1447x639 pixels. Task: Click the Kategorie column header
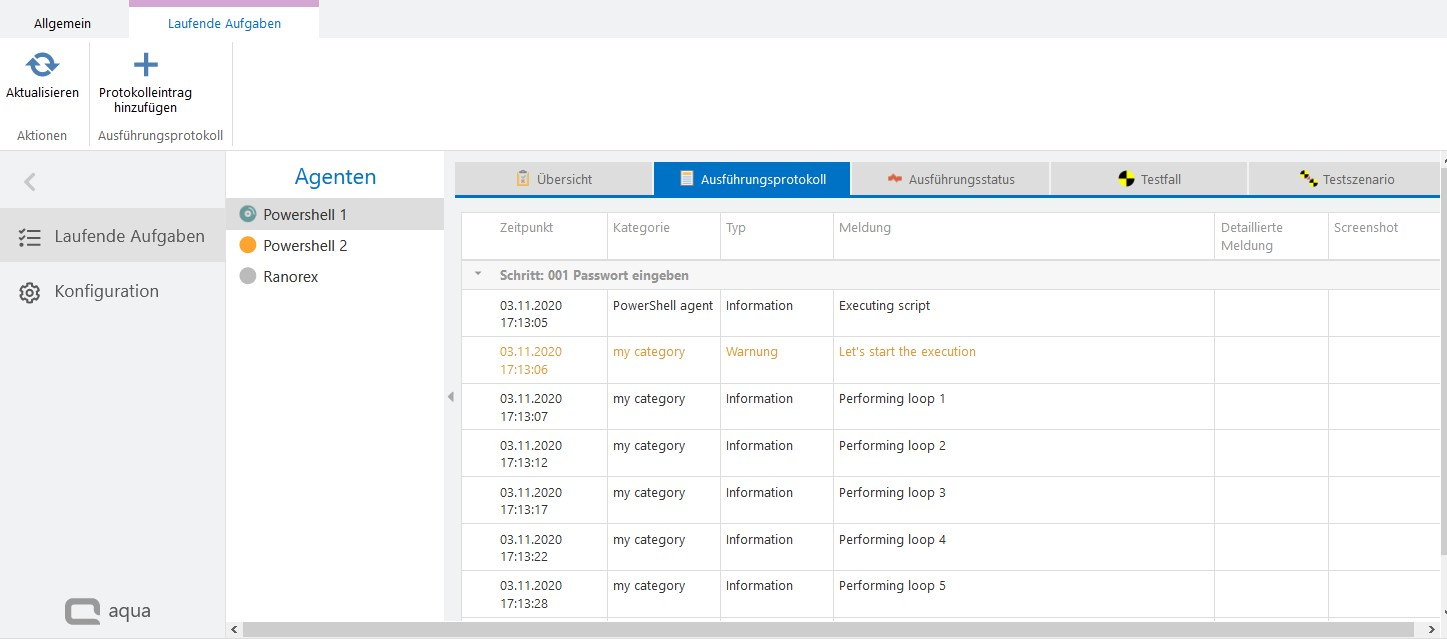(641, 228)
